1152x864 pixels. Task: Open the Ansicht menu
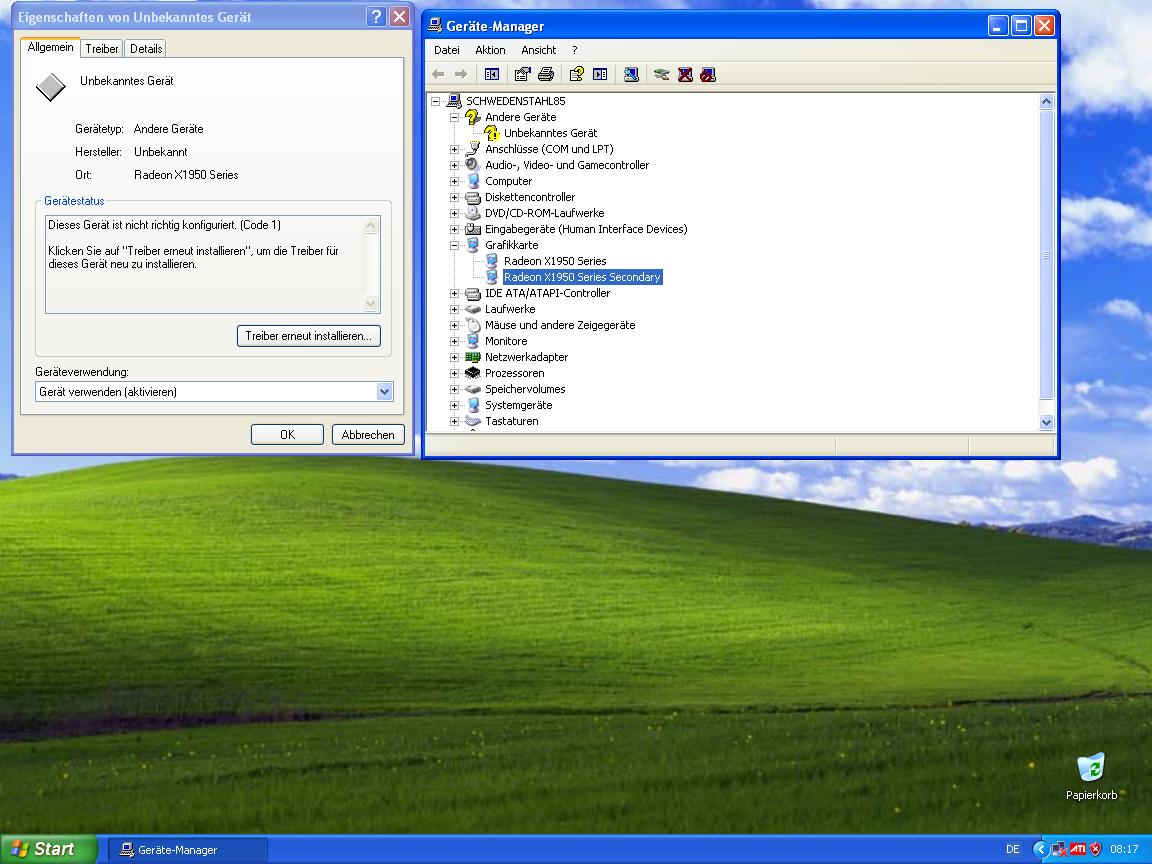coord(539,50)
